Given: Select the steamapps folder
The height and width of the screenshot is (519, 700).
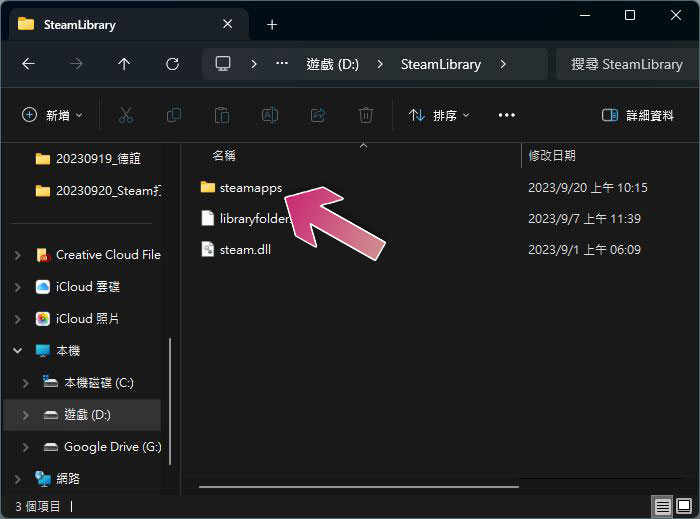Looking at the screenshot, I should (x=241, y=187).
